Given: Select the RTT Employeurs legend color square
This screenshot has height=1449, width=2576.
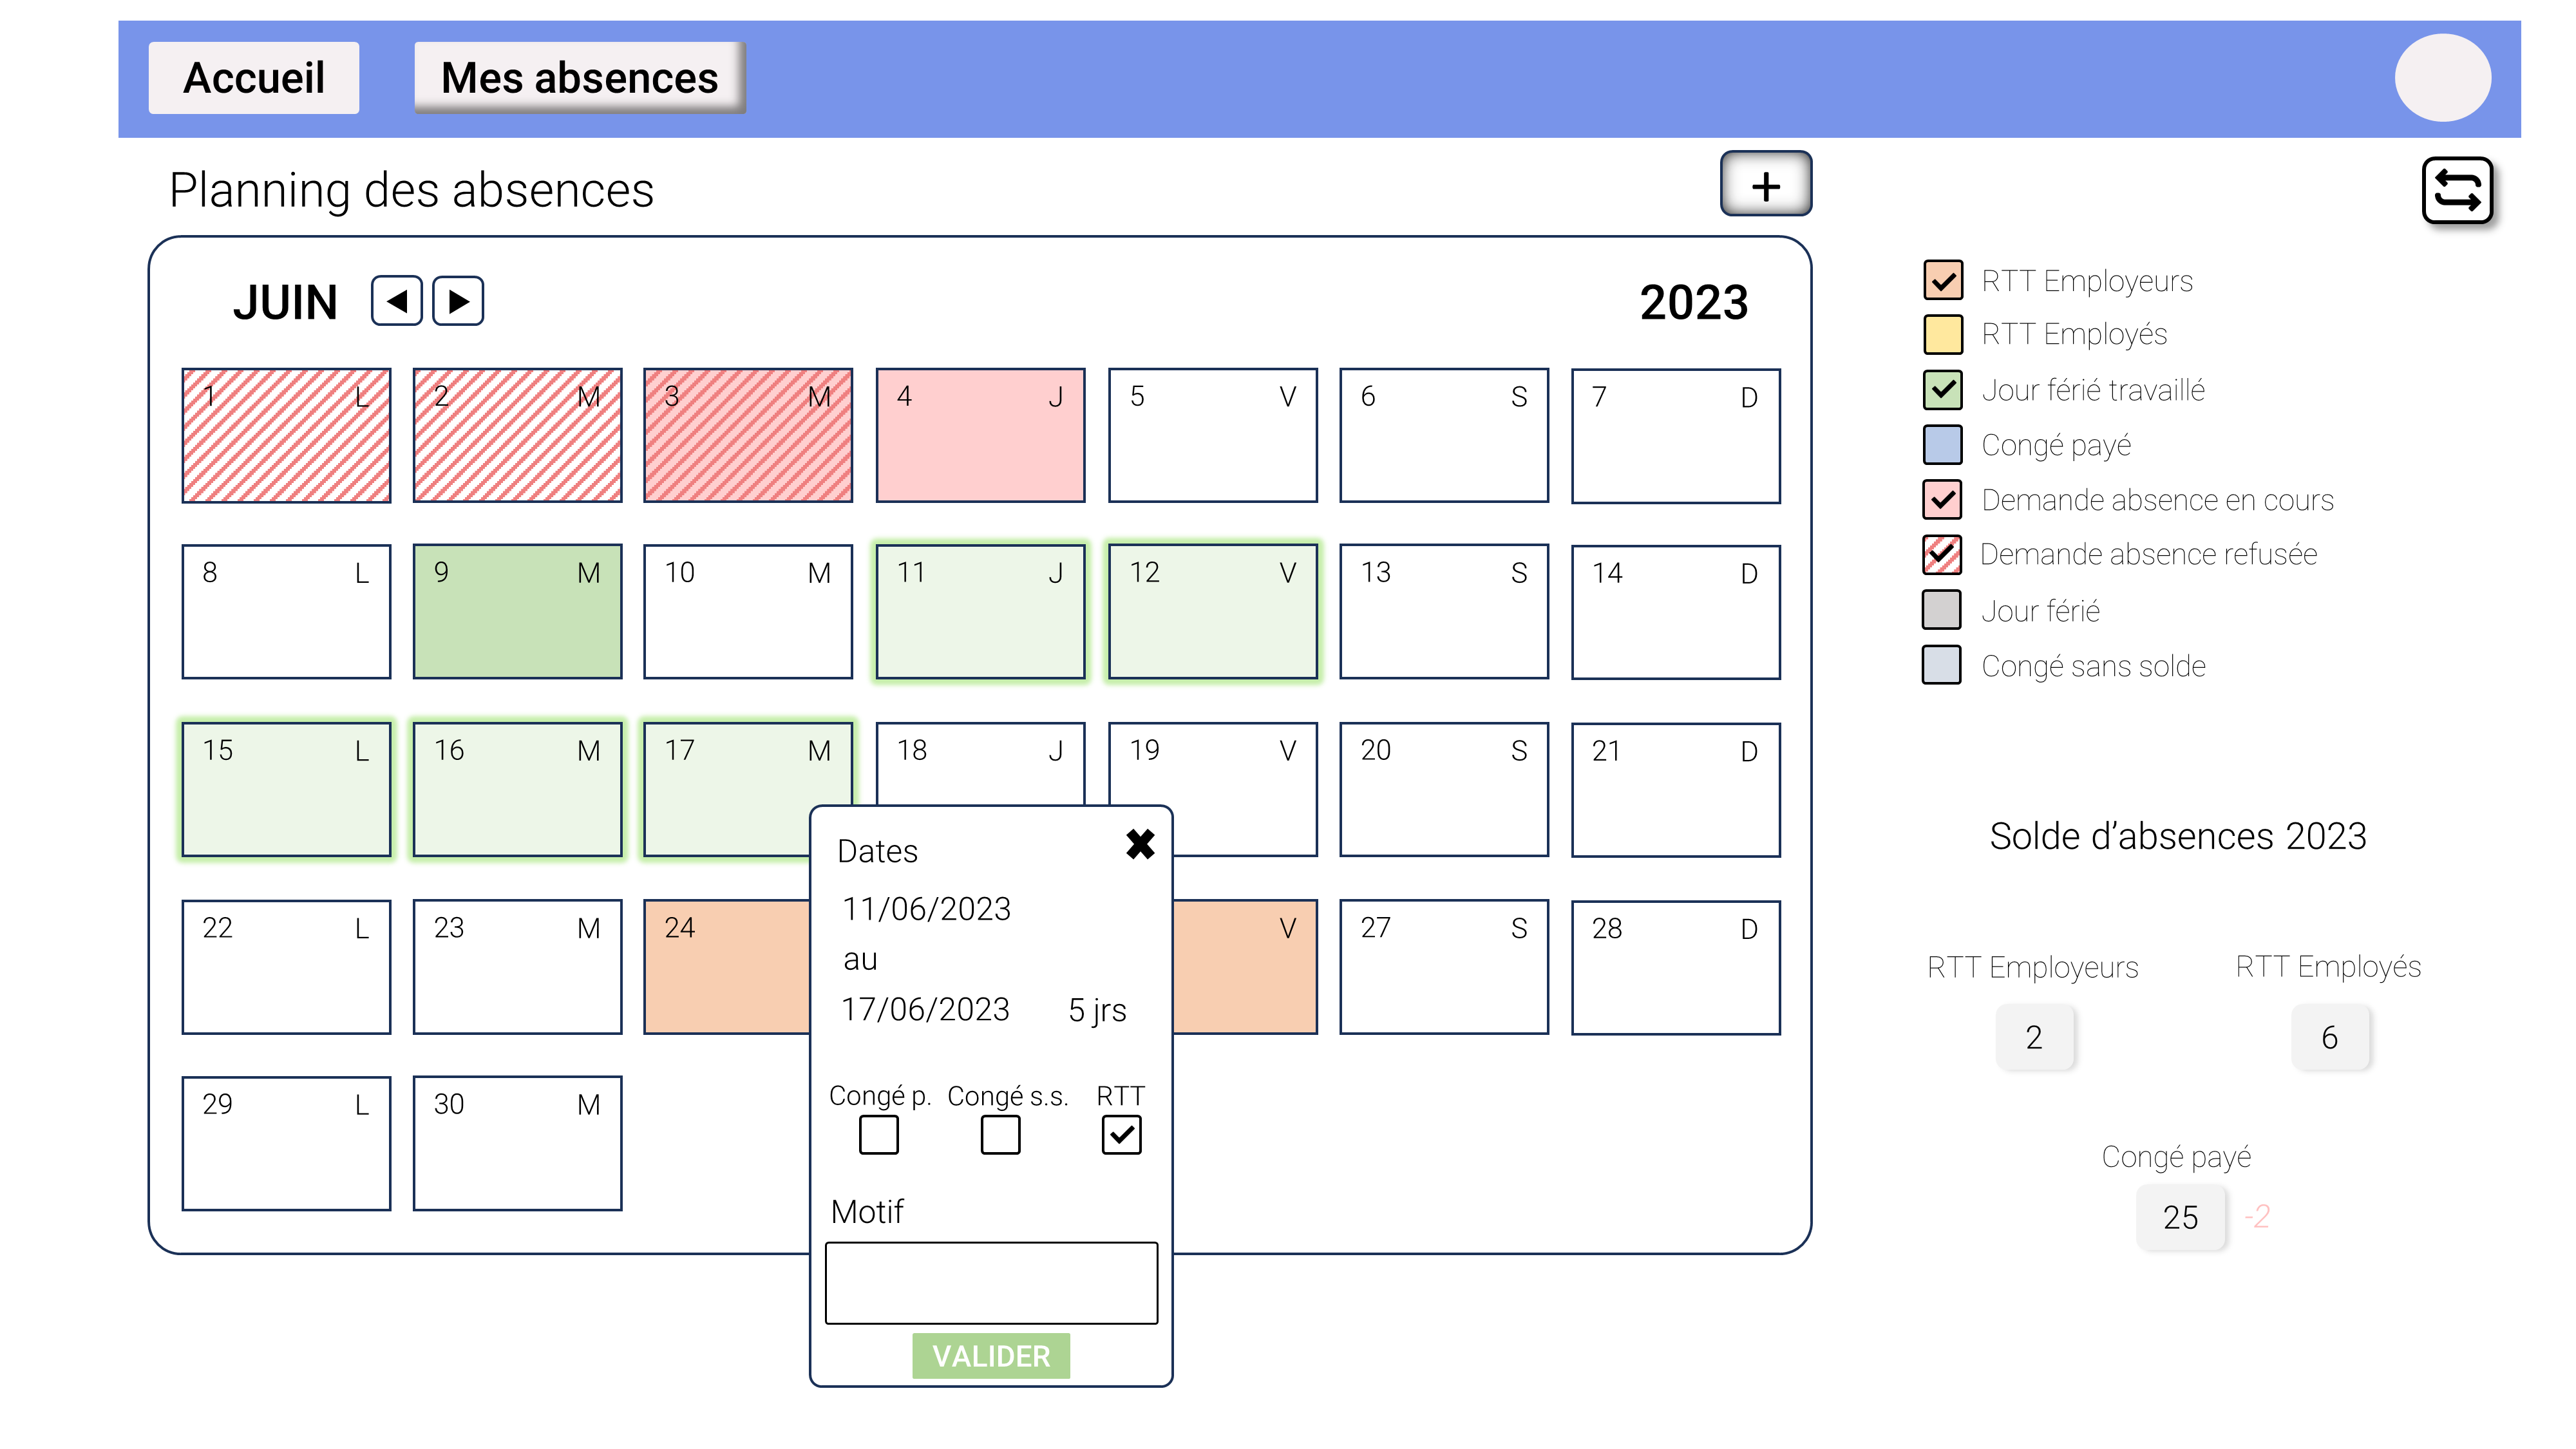Looking at the screenshot, I should [1942, 281].
